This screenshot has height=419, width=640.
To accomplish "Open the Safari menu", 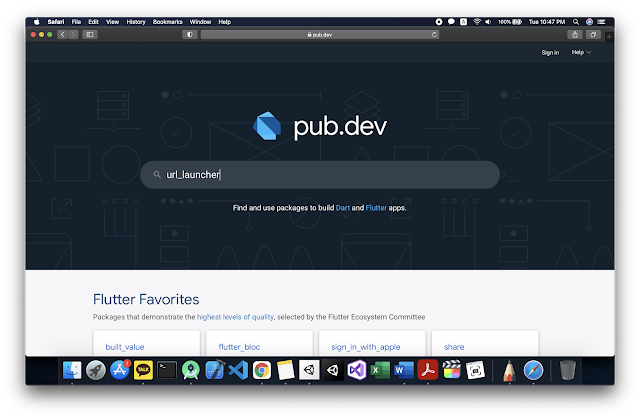I will coord(56,22).
